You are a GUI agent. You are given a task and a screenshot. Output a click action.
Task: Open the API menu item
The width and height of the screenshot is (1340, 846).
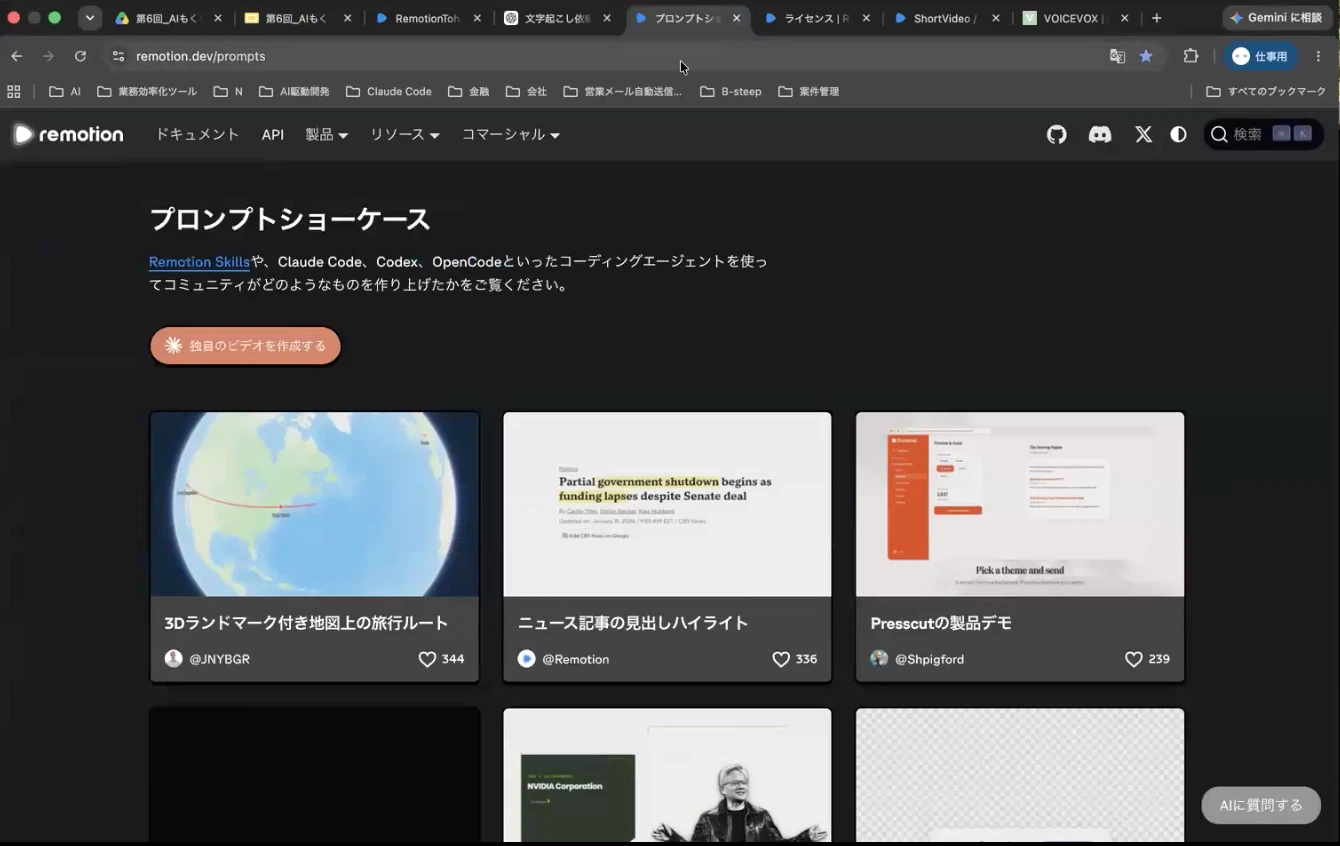coord(273,134)
